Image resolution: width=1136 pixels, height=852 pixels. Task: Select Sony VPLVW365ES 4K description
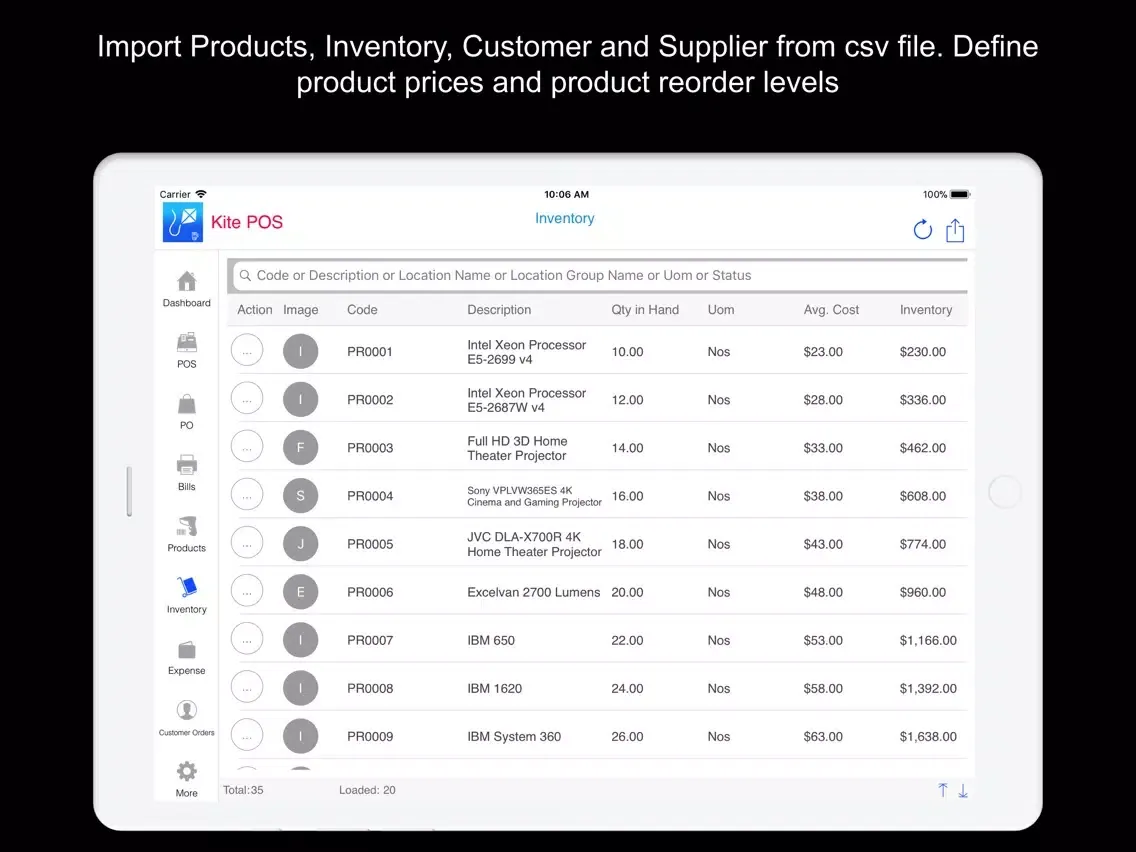pos(535,496)
